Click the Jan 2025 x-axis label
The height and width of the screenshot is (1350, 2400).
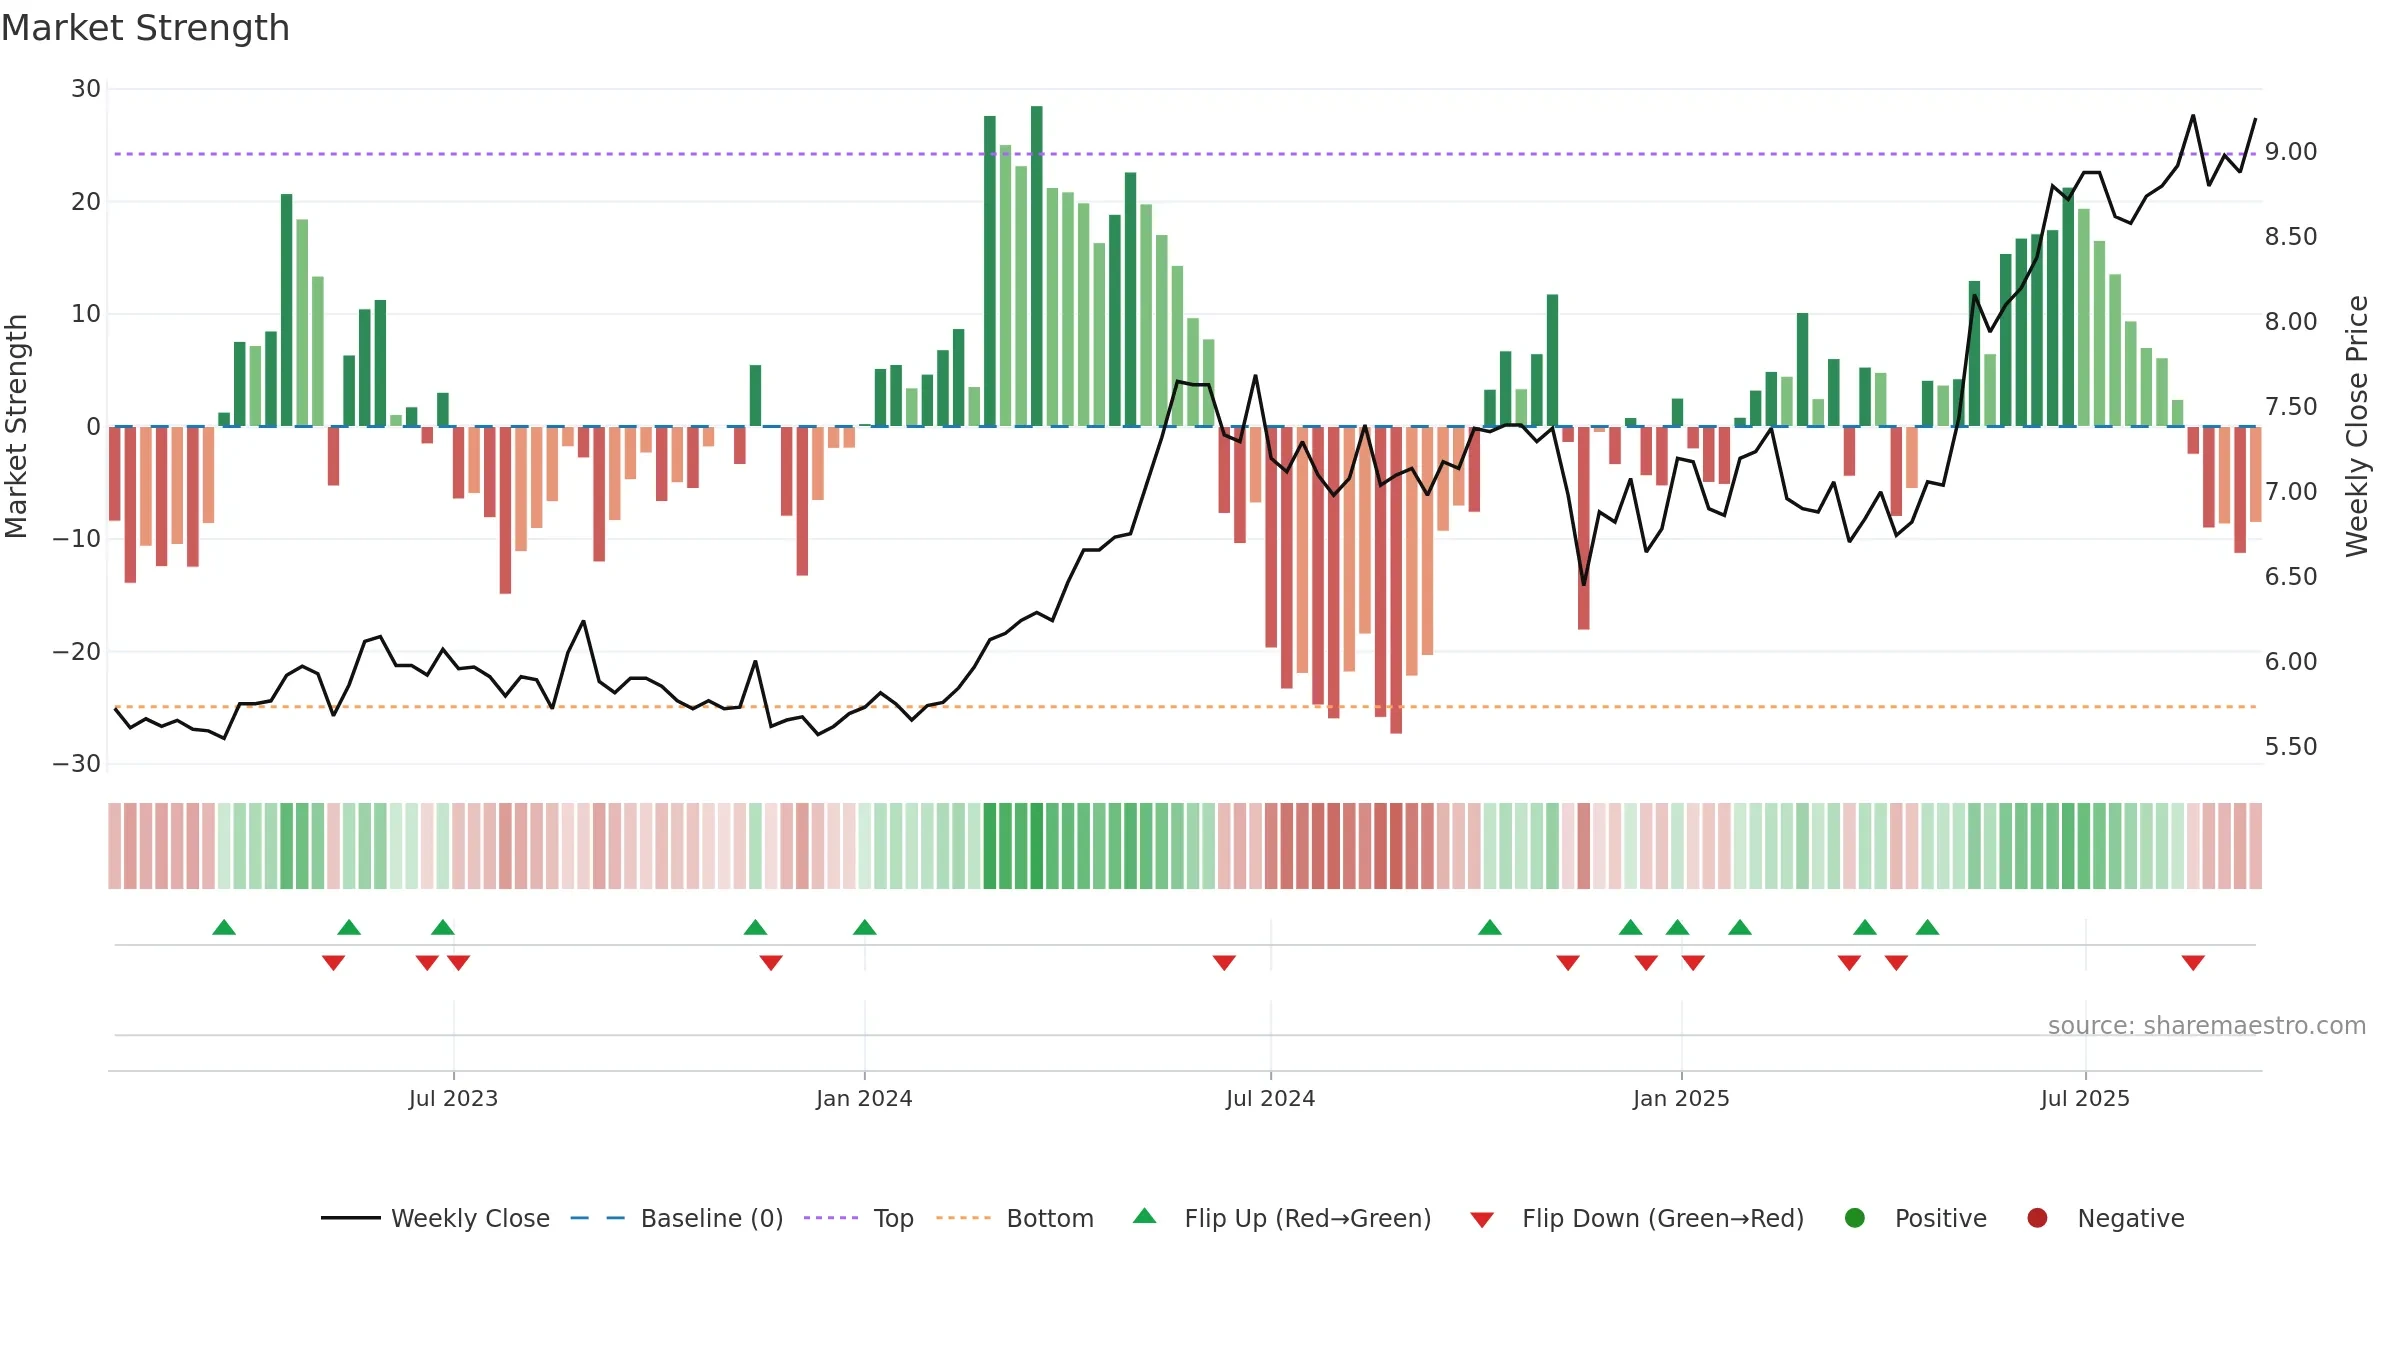coord(1681,1098)
